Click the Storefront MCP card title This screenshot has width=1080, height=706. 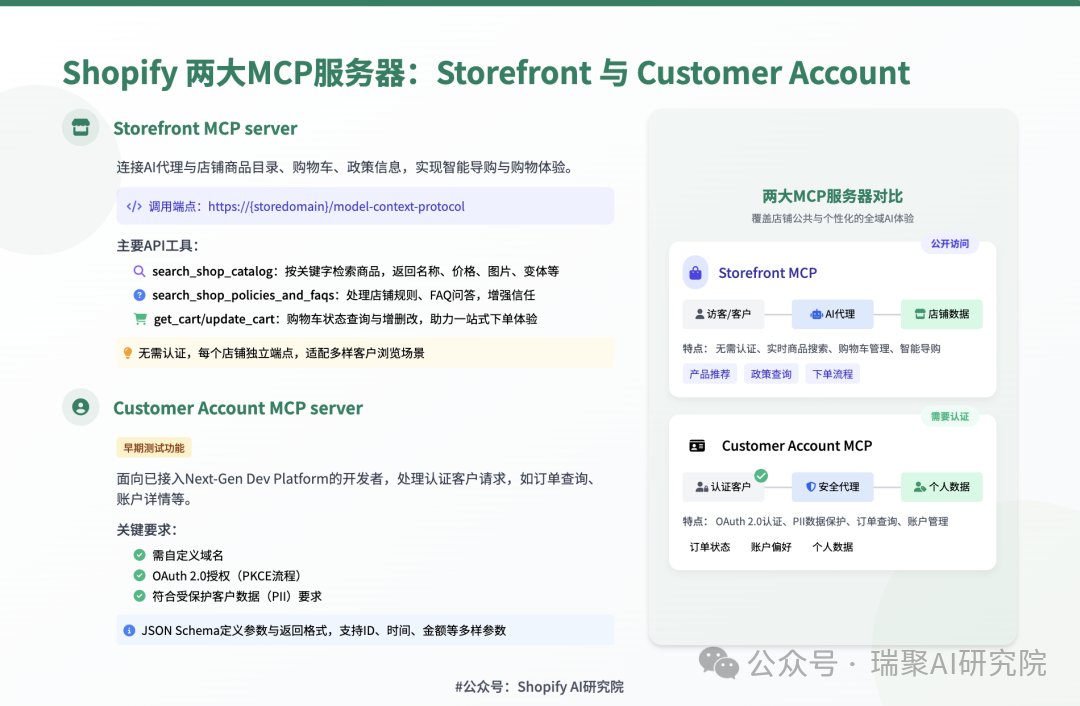[767, 273]
